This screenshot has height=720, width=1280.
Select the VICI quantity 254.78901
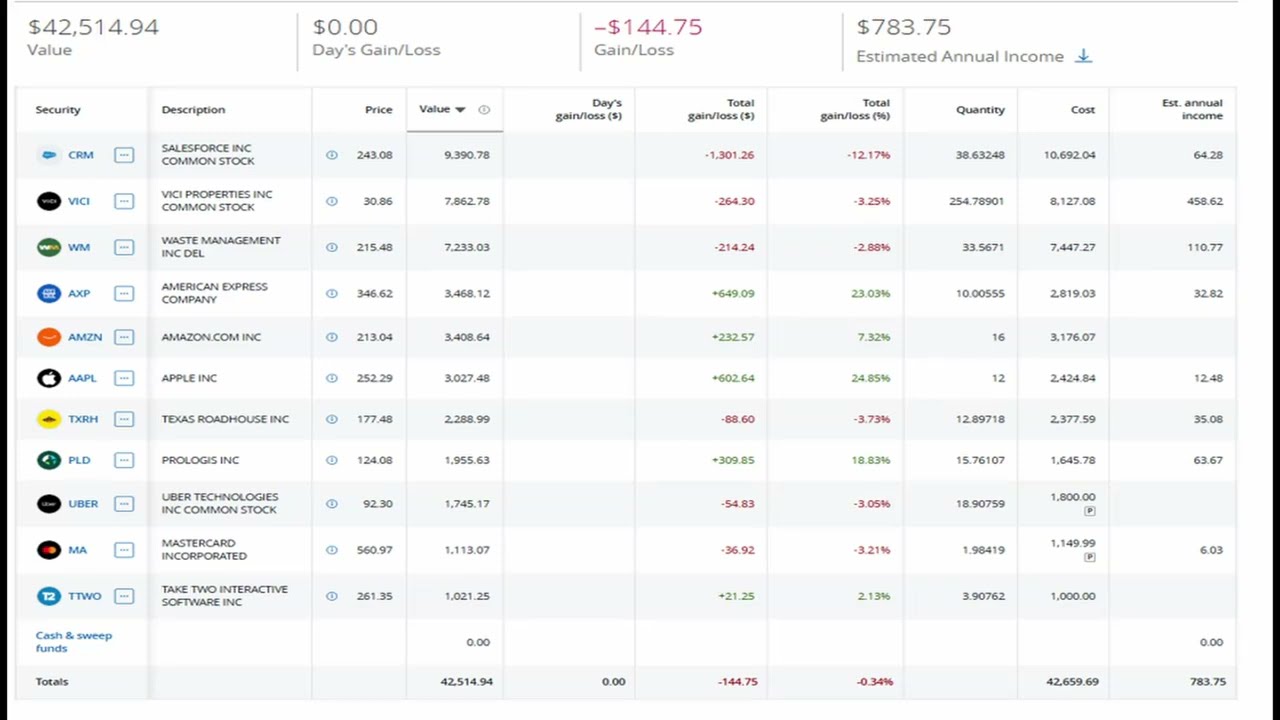977,201
